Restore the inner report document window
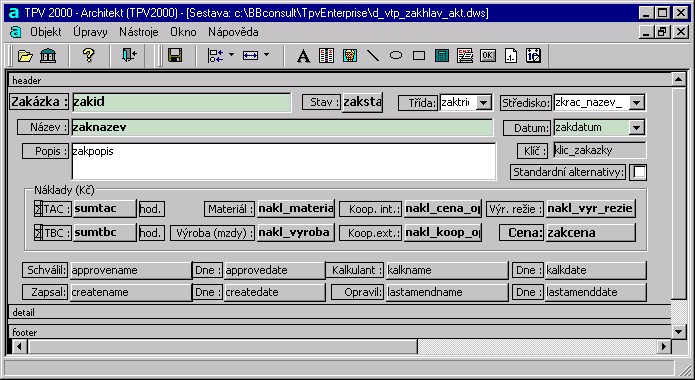 663,32
